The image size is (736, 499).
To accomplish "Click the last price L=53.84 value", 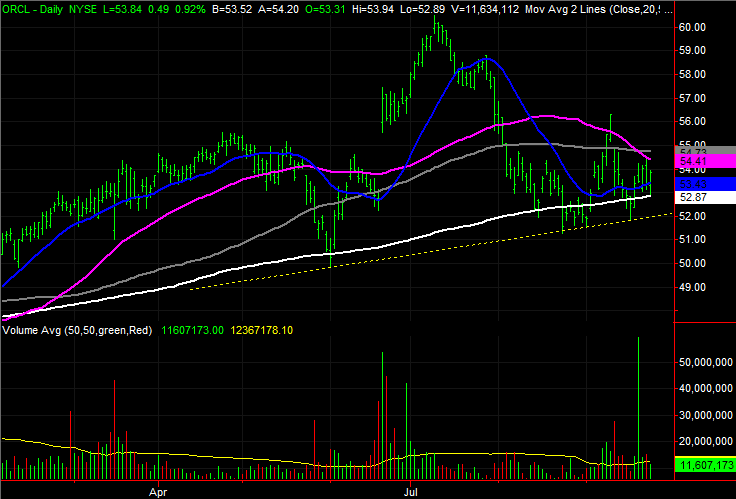I will [122, 9].
